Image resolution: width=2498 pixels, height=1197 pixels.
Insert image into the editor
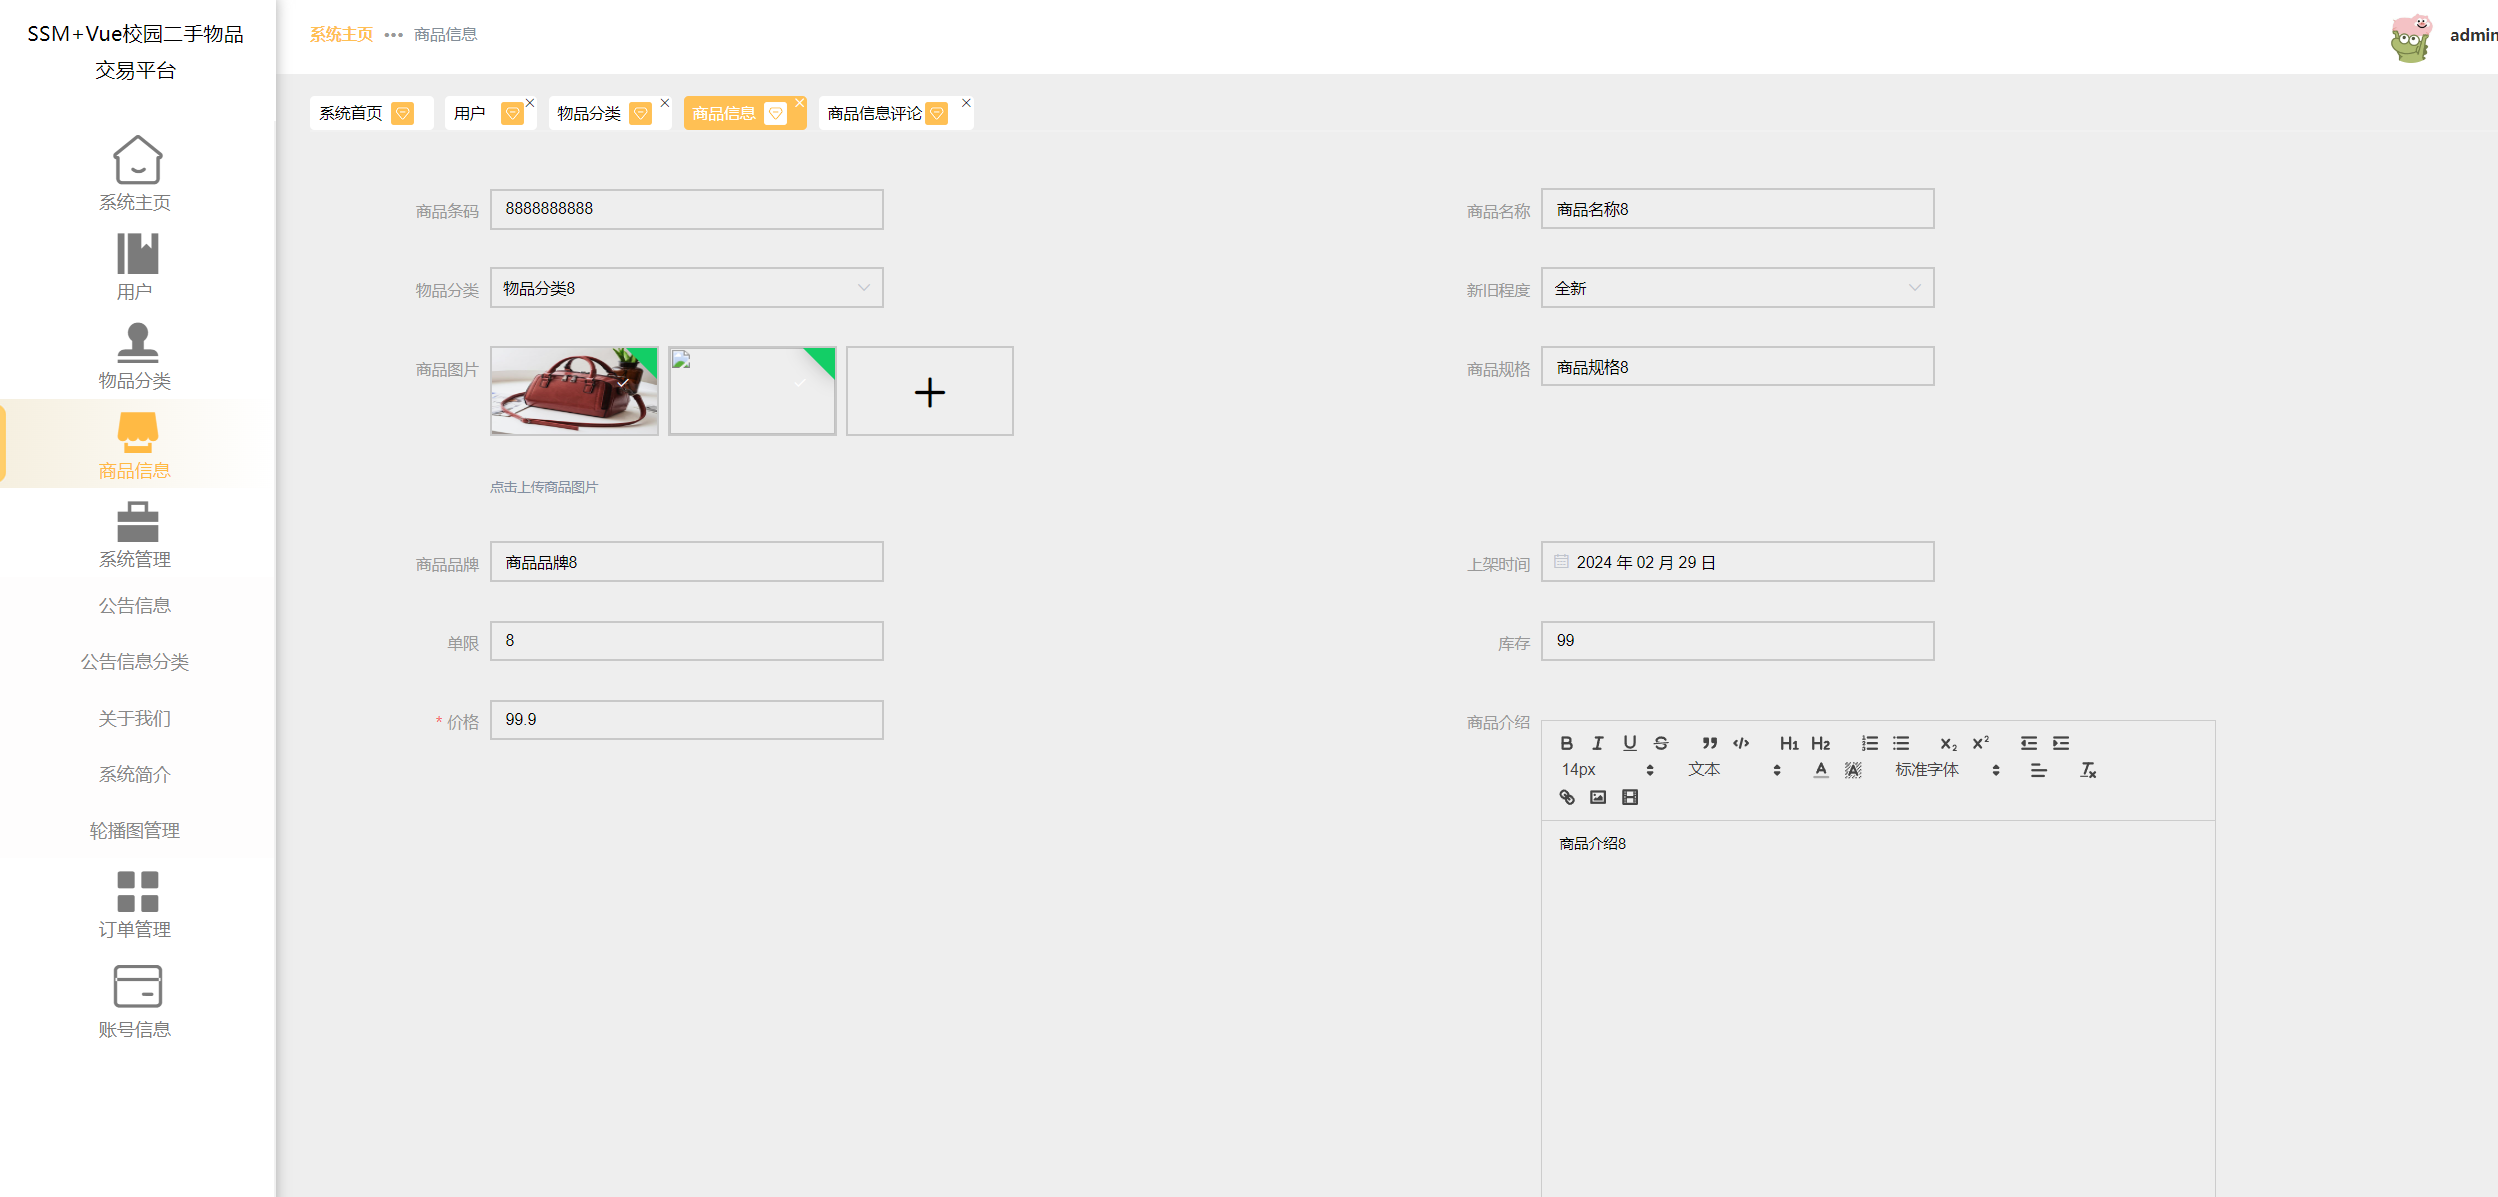[1598, 797]
